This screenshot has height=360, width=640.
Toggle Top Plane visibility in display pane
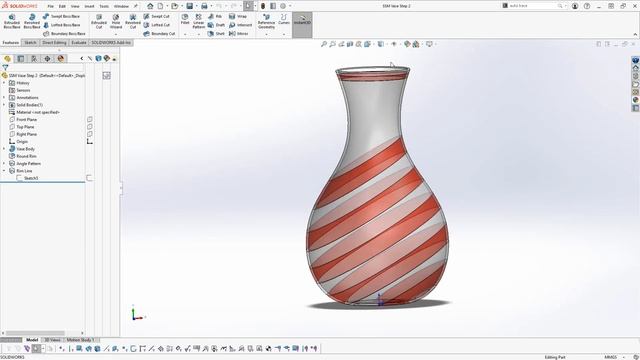[89, 127]
